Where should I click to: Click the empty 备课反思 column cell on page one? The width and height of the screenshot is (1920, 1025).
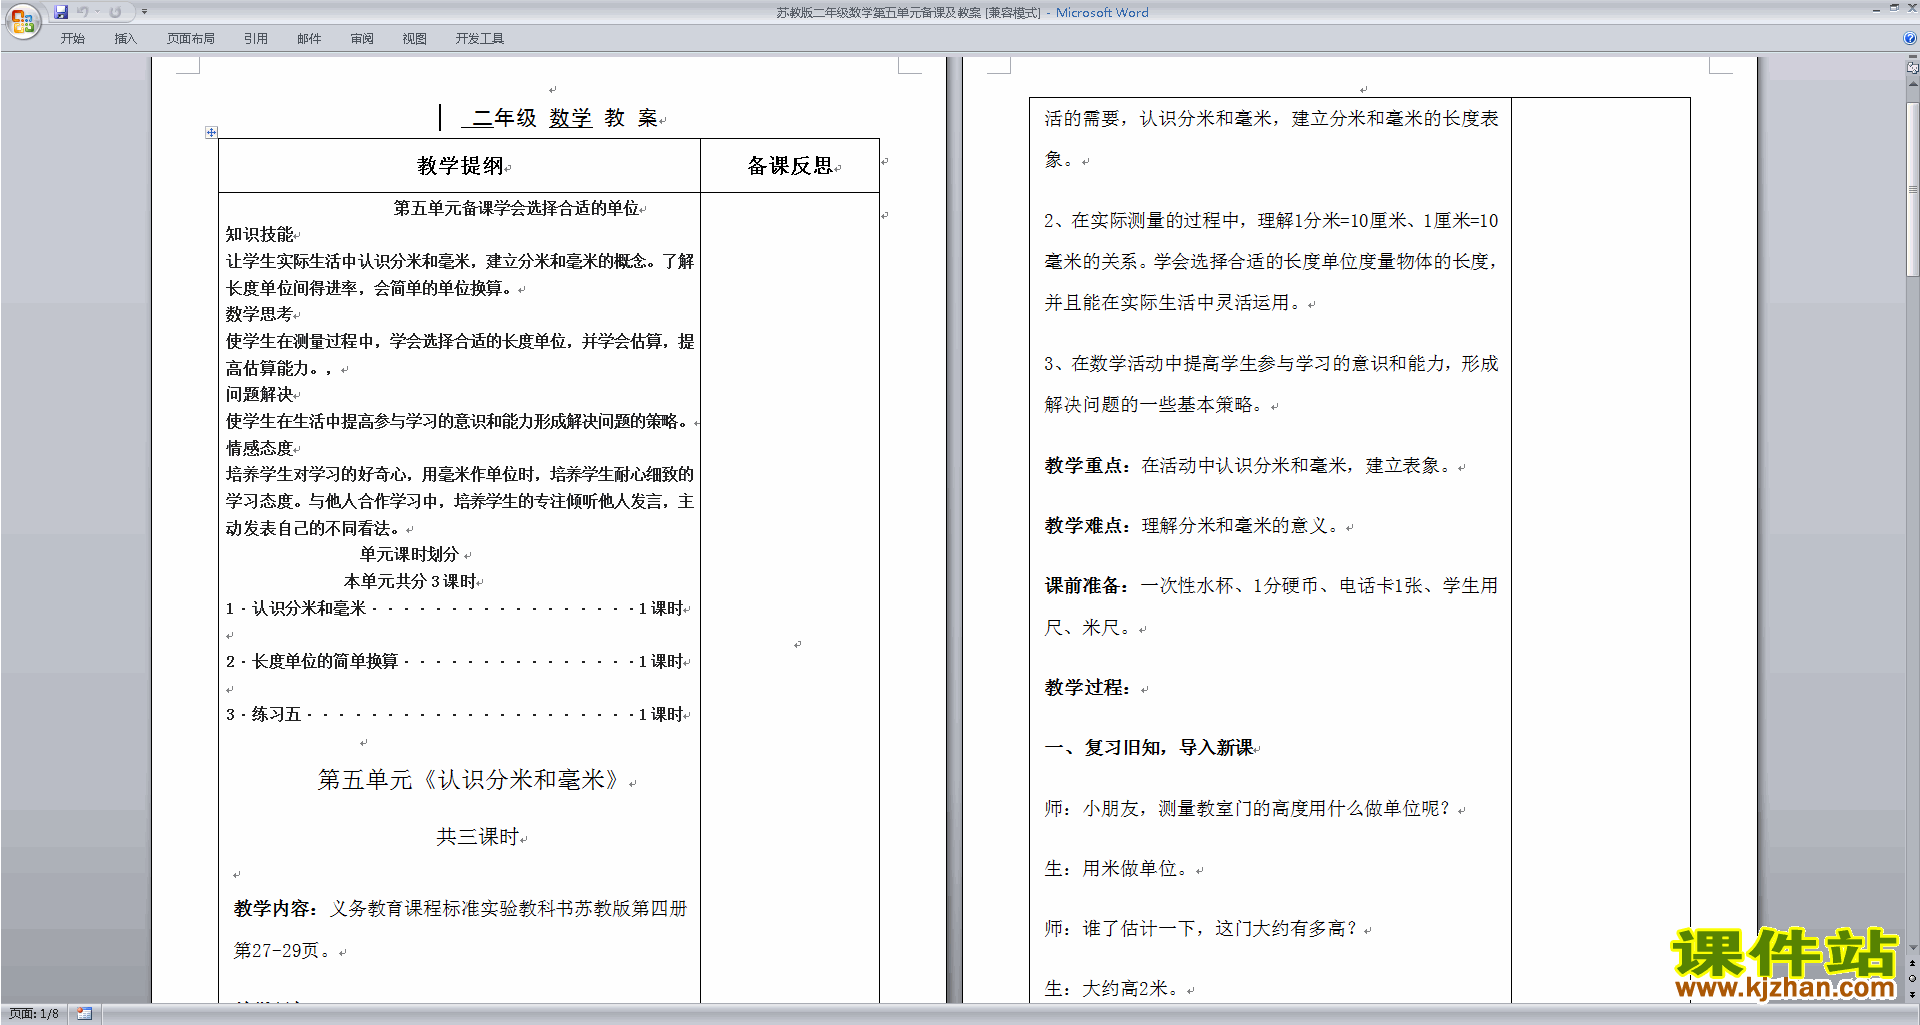tap(790, 598)
